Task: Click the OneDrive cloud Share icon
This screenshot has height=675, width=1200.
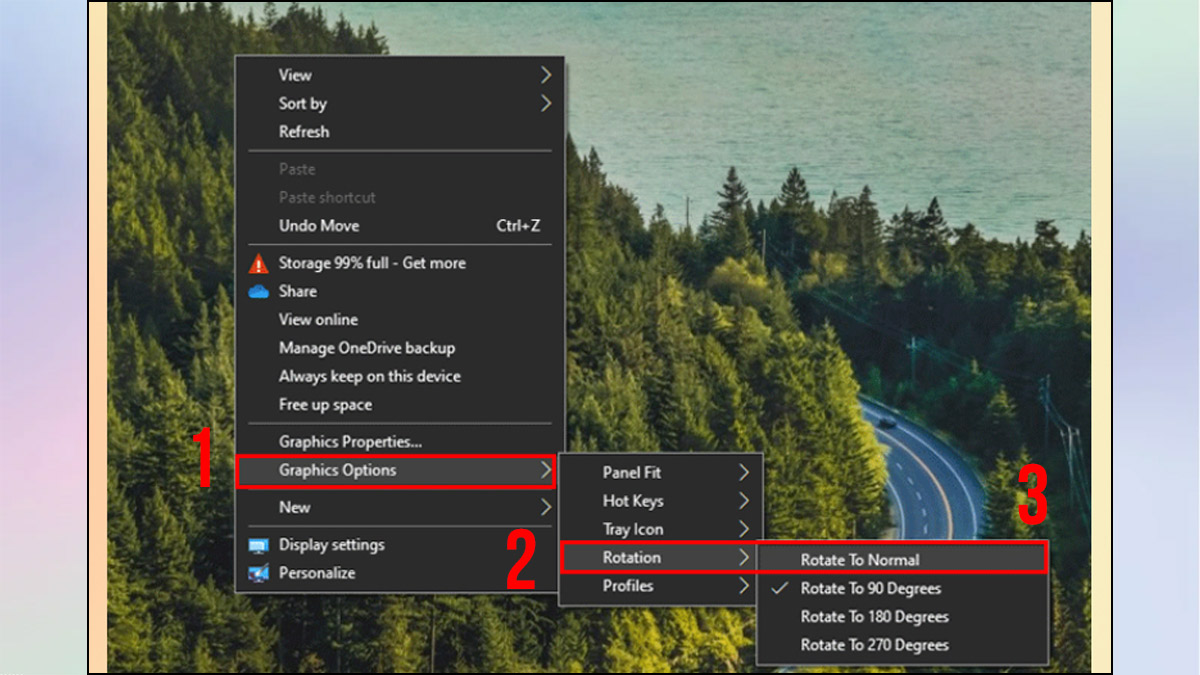Action: [x=259, y=292]
